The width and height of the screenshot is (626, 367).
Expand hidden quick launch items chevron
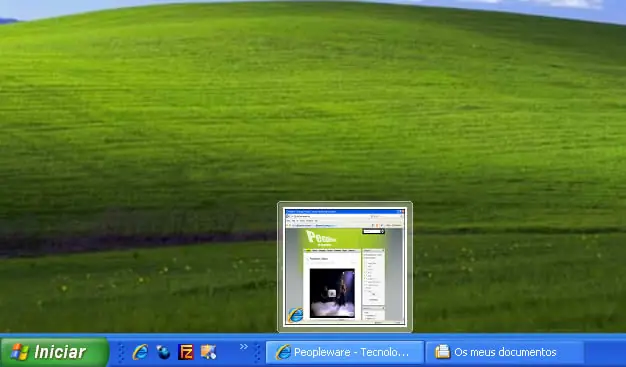point(244,347)
